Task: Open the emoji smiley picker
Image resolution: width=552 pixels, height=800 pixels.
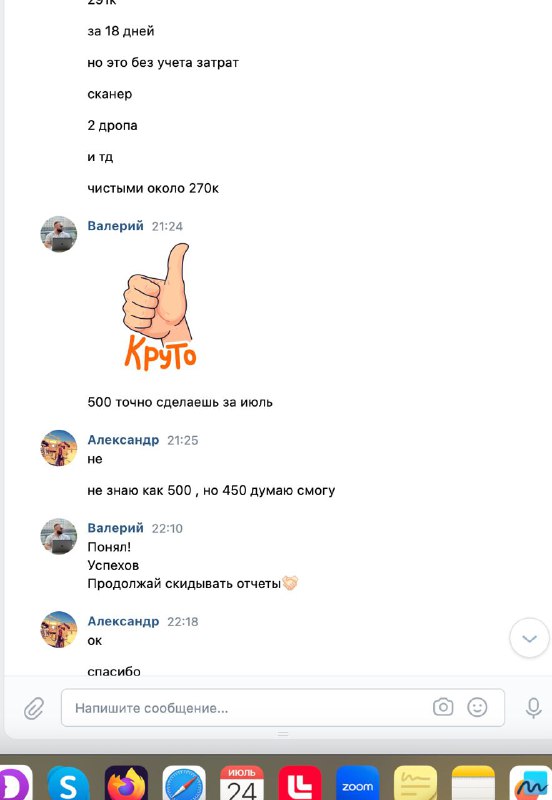Action: [477, 707]
